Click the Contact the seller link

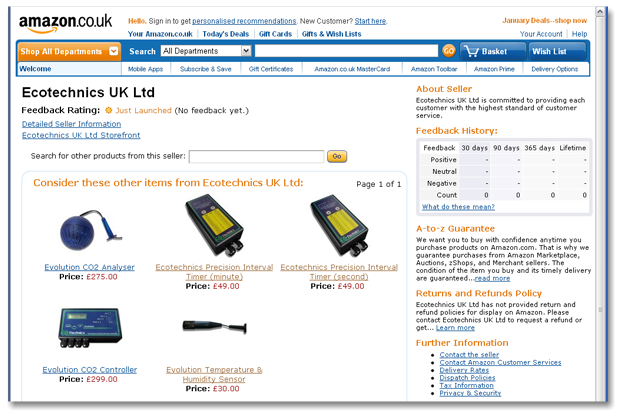[469, 355]
